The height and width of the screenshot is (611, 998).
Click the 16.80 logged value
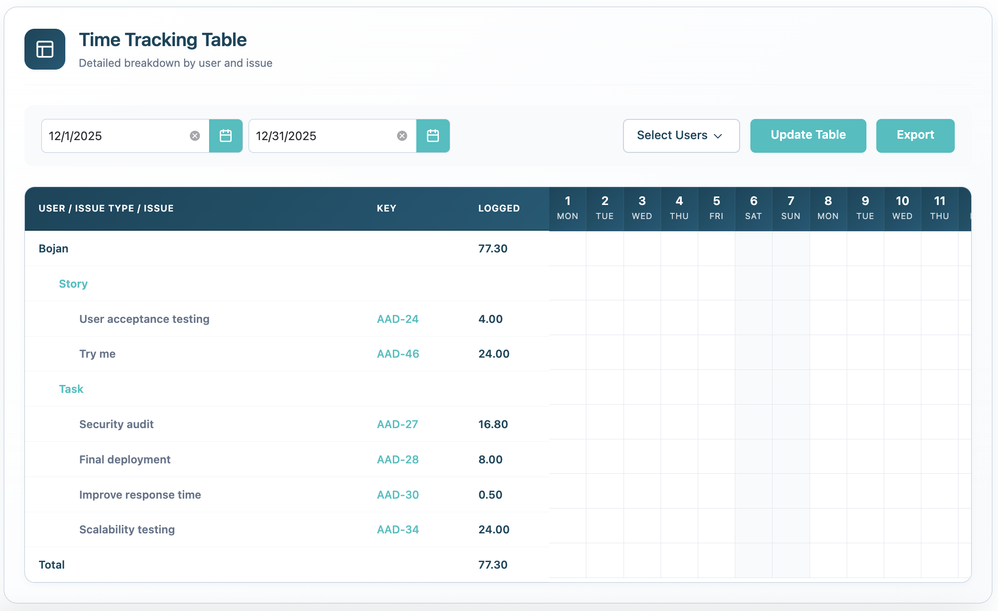(x=493, y=424)
